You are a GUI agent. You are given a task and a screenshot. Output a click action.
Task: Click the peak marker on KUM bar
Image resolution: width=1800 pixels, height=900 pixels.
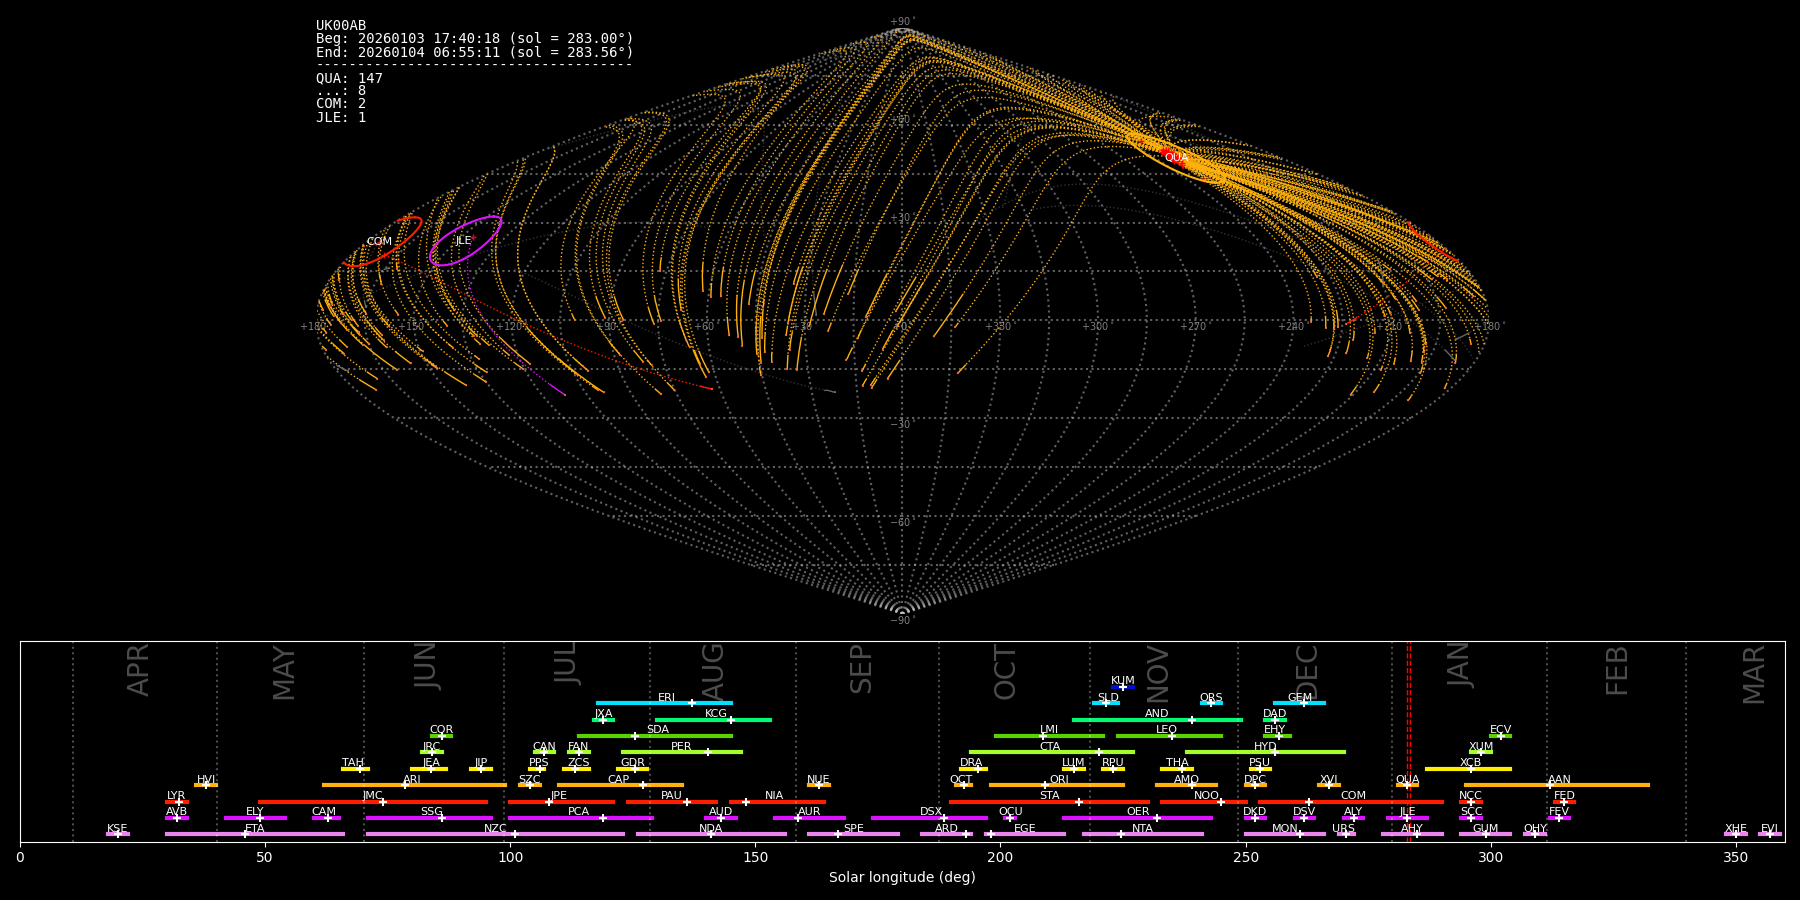(x=1123, y=687)
